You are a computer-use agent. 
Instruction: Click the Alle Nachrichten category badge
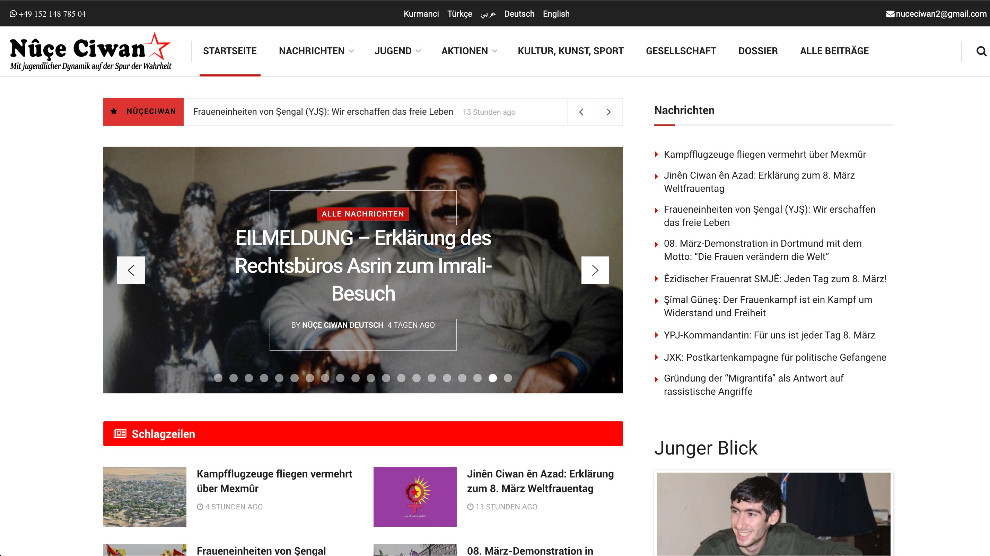point(362,214)
